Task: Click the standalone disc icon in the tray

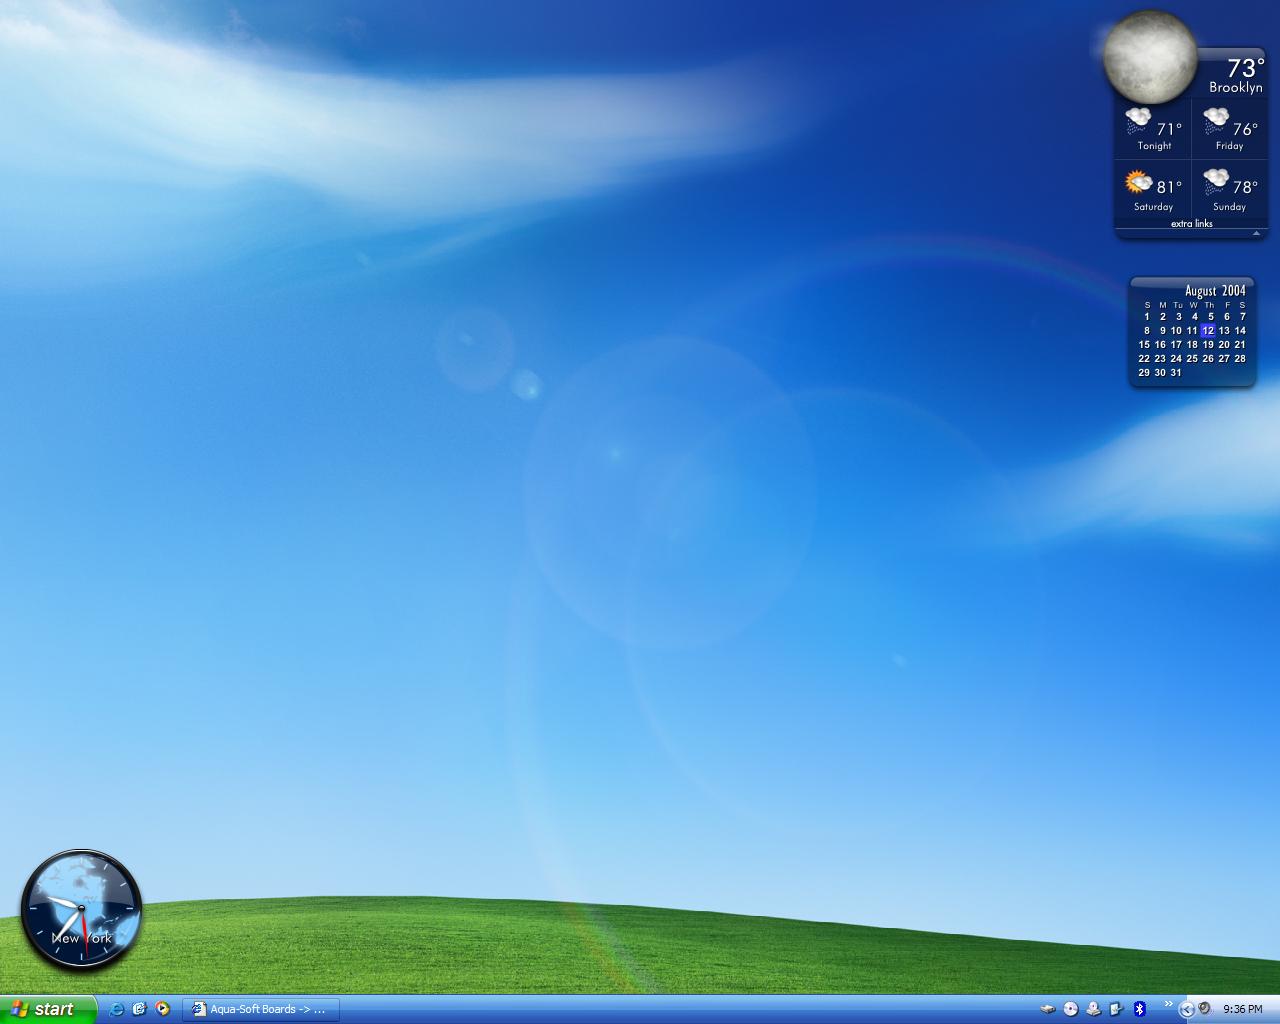Action: (1071, 1009)
